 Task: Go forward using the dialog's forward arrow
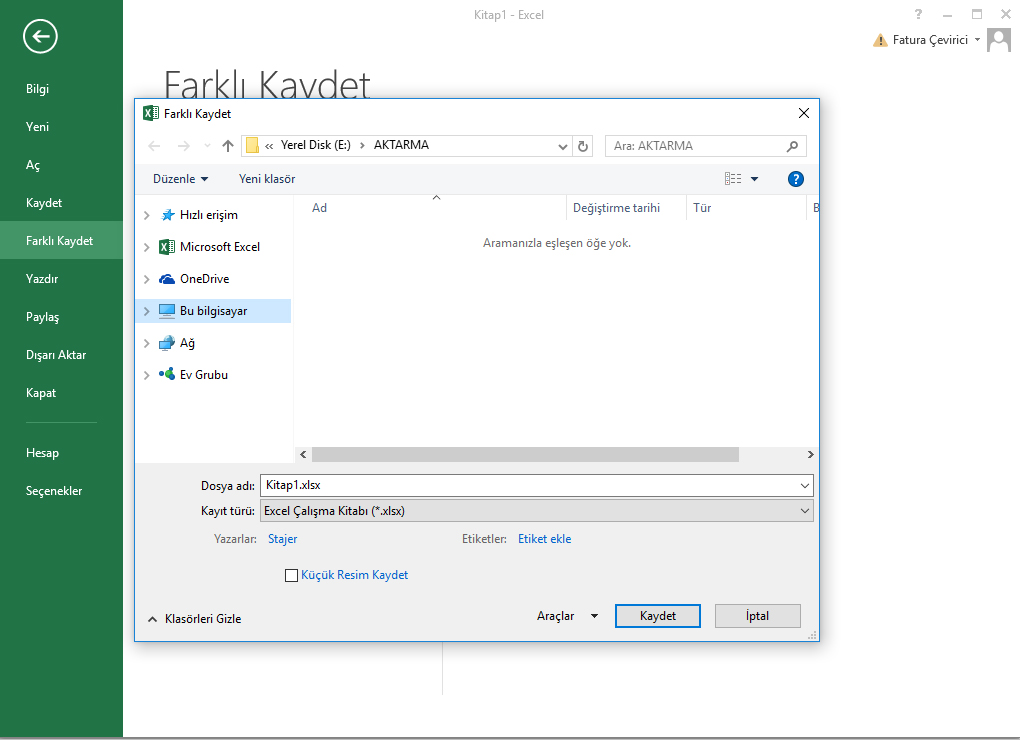(184, 146)
